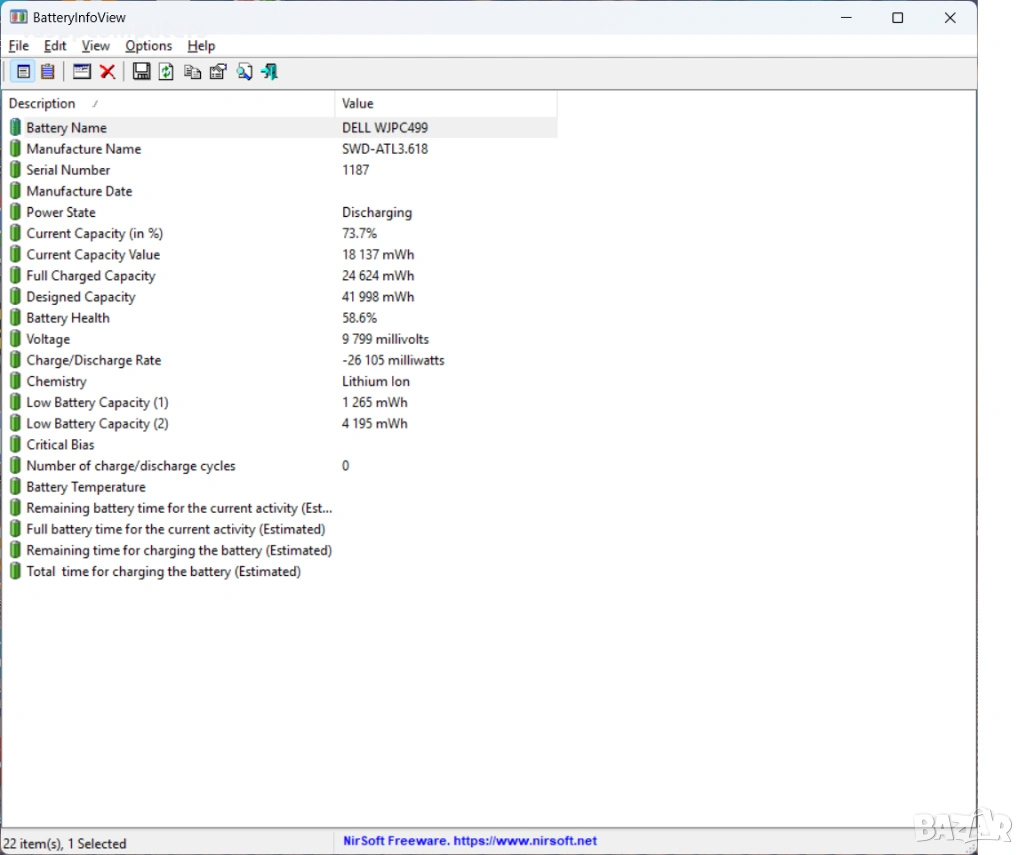Click the battery log clipboard icon
The image size is (1024, 855).
(x=47, y=72)
